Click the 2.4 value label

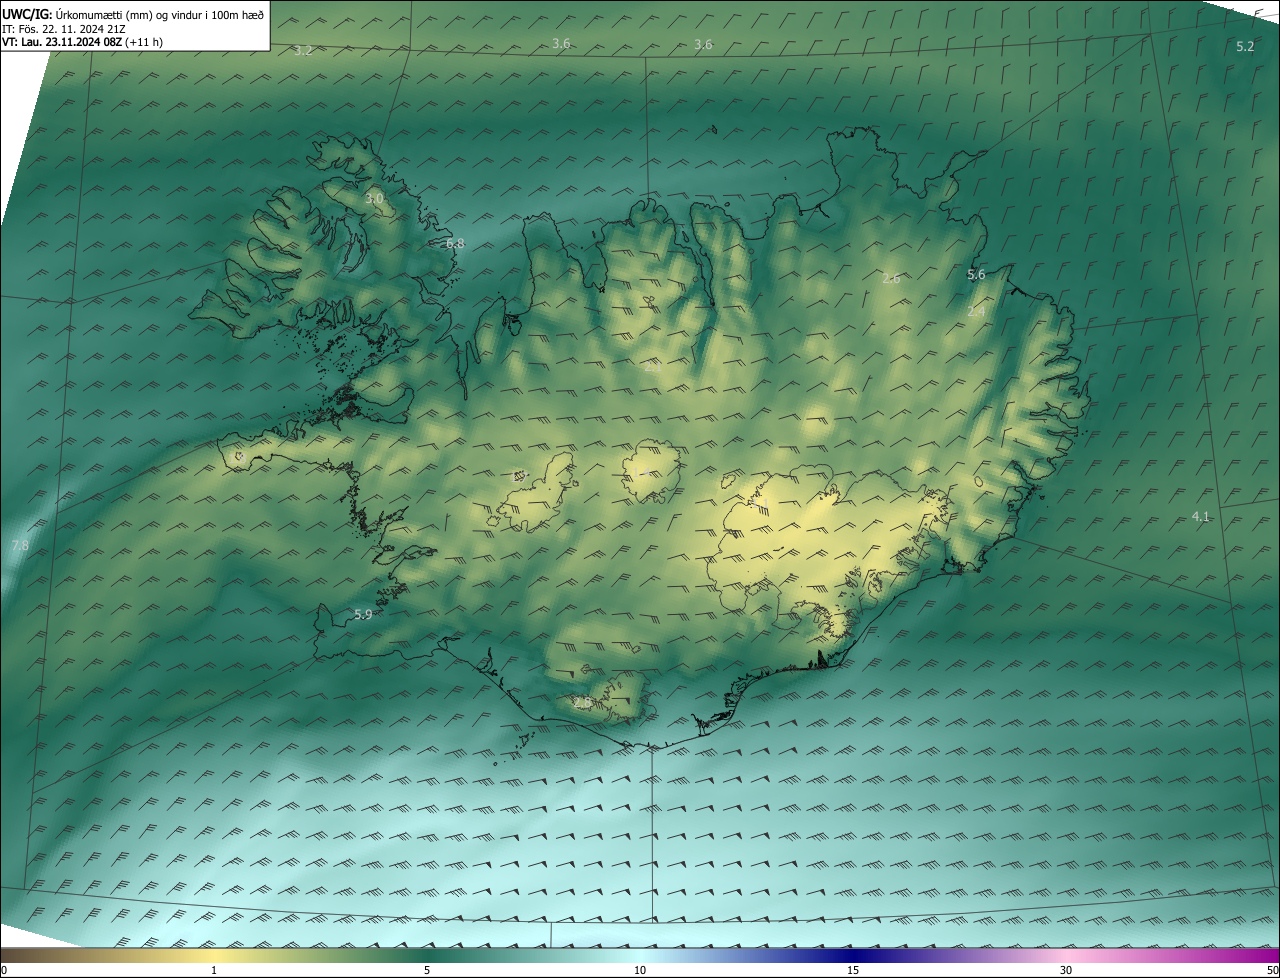(976, 312)
